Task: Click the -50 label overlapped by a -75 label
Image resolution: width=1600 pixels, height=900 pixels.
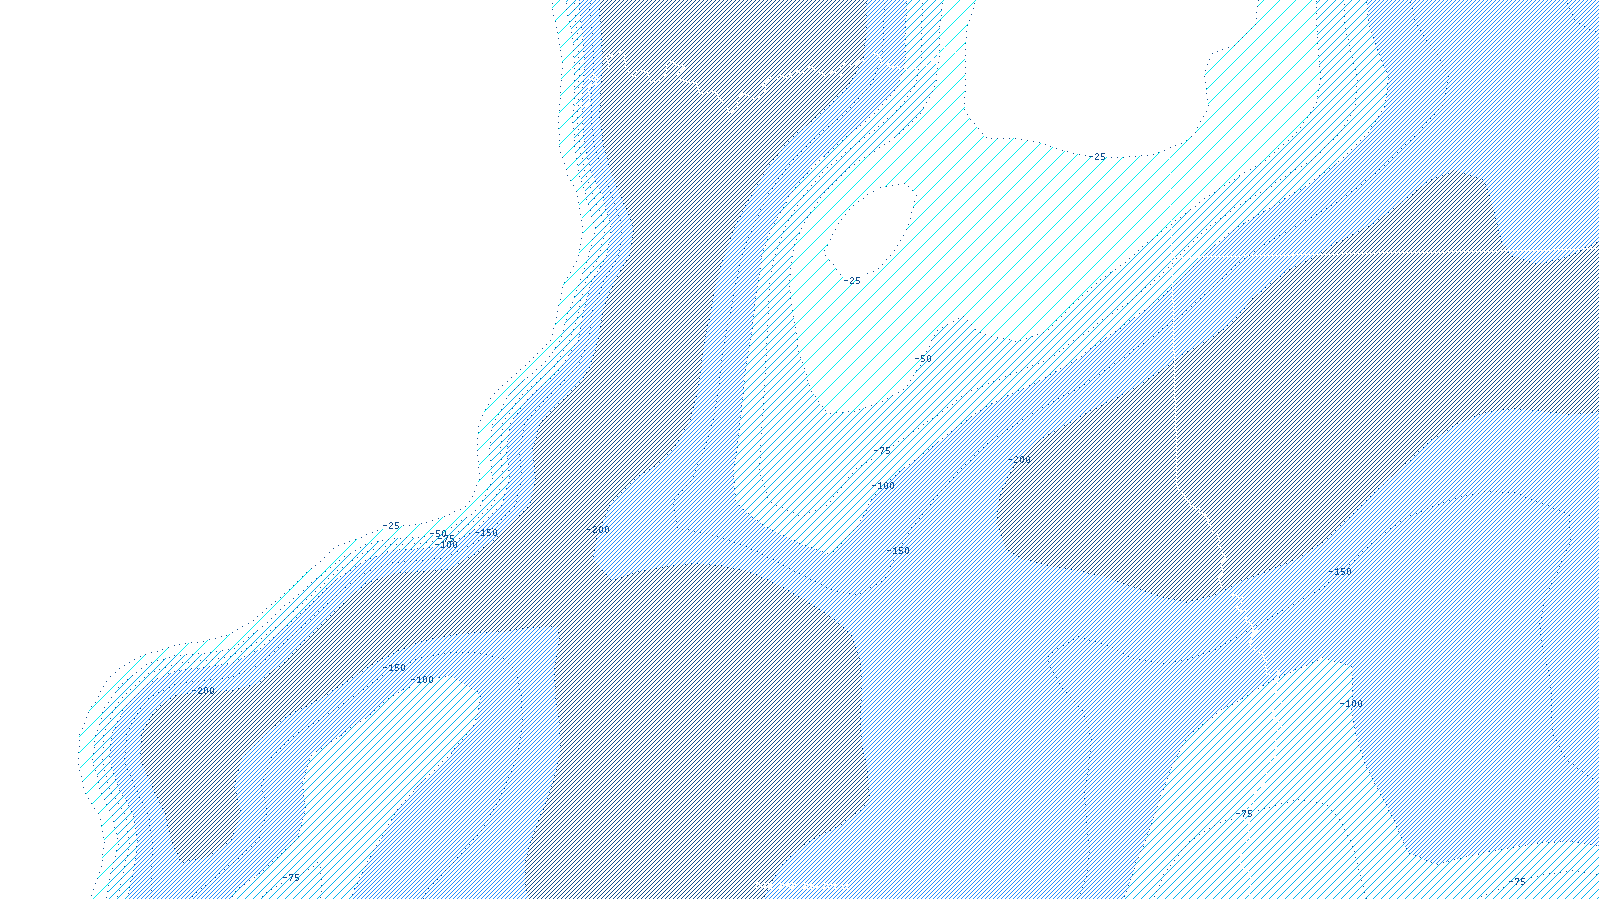Action: [439, 534]
